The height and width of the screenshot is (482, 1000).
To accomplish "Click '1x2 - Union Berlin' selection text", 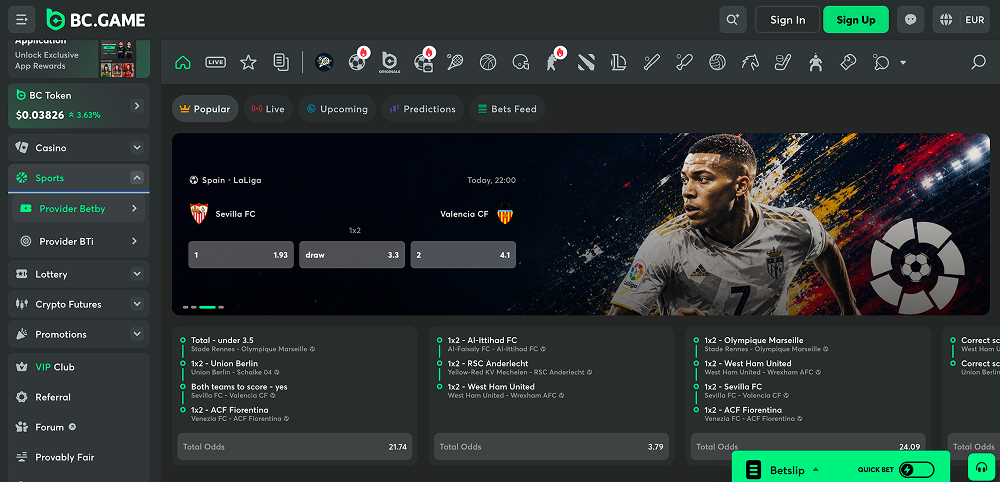I will (224, 363).
